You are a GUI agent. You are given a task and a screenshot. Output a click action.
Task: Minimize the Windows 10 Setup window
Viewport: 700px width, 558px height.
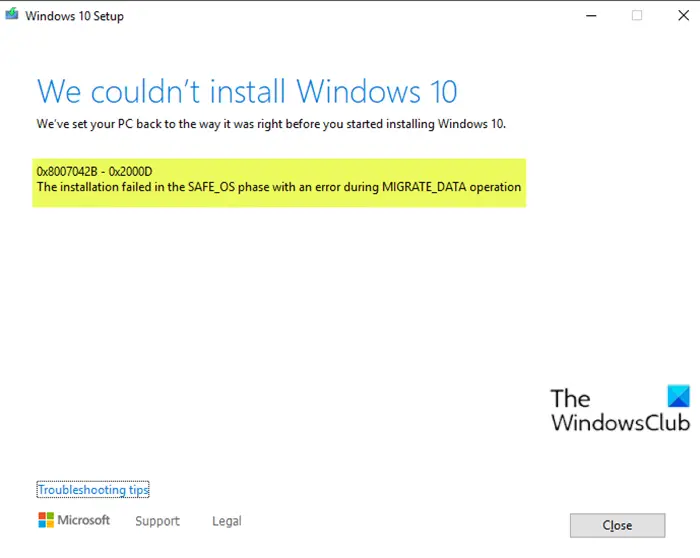591,16
